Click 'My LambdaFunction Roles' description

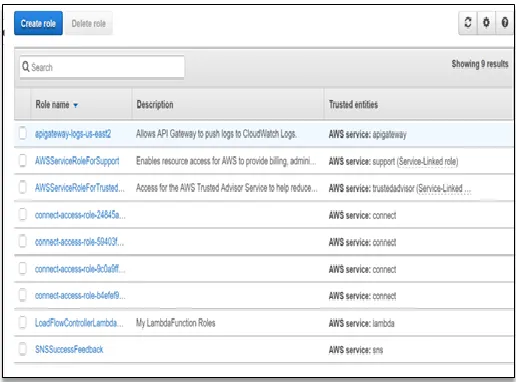(x=176, y=323)
